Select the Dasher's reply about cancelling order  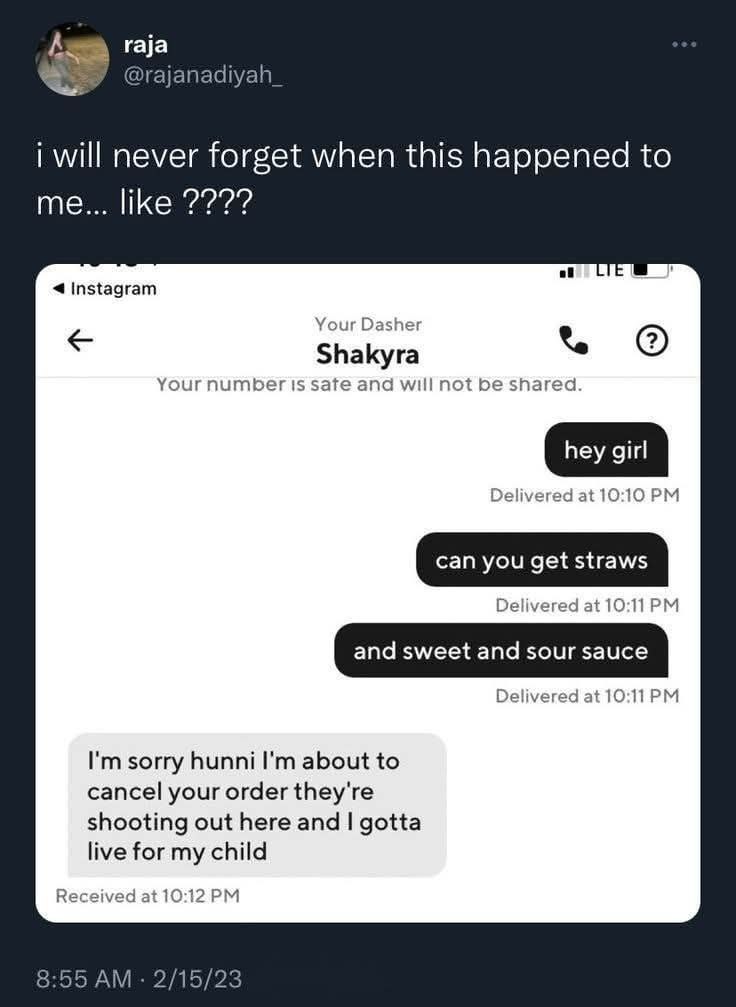point(257,805)
